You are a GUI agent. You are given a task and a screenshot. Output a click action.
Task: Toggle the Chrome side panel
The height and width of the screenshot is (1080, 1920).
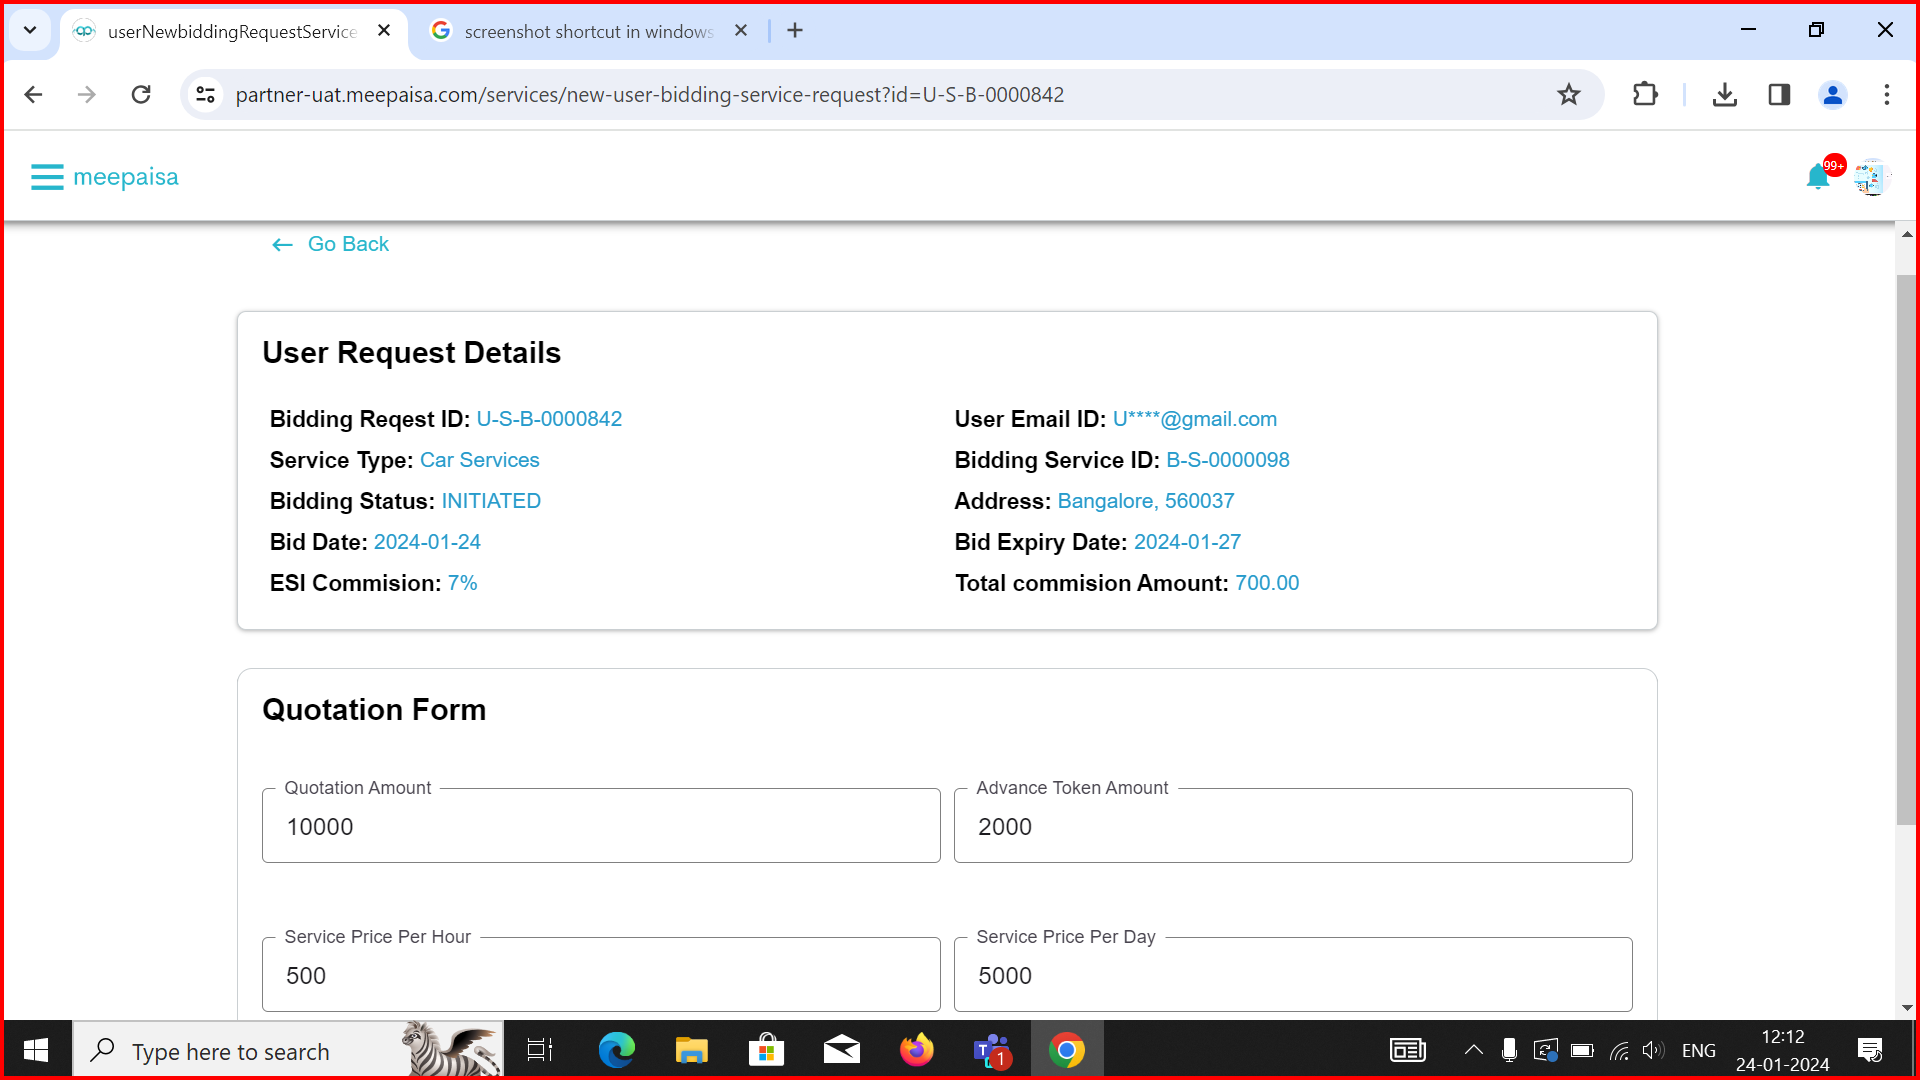click(x=1779, y=94)
